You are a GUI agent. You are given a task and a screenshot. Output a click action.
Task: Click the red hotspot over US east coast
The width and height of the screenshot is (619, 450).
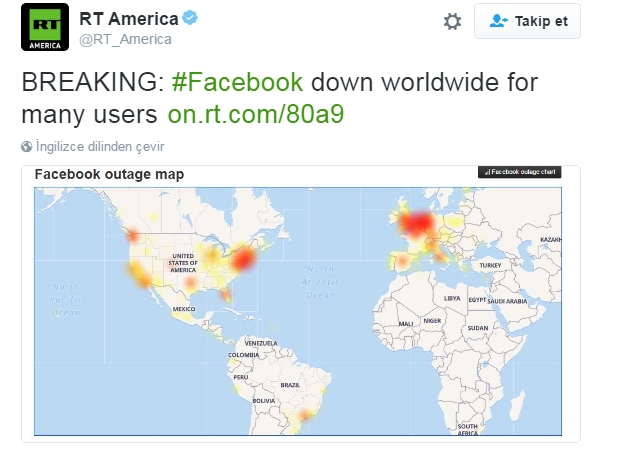[242, 259]
